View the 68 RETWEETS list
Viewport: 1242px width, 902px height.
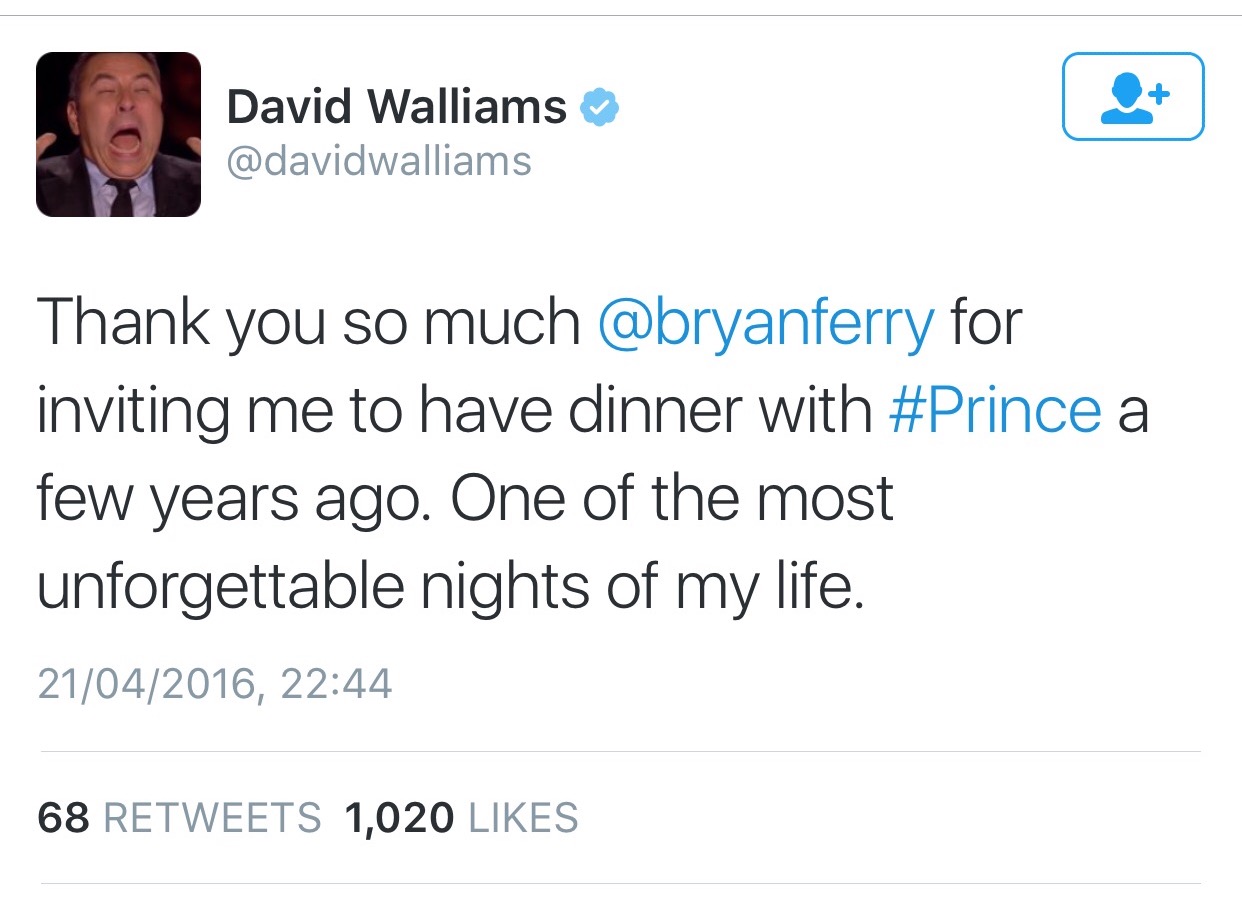180,818
